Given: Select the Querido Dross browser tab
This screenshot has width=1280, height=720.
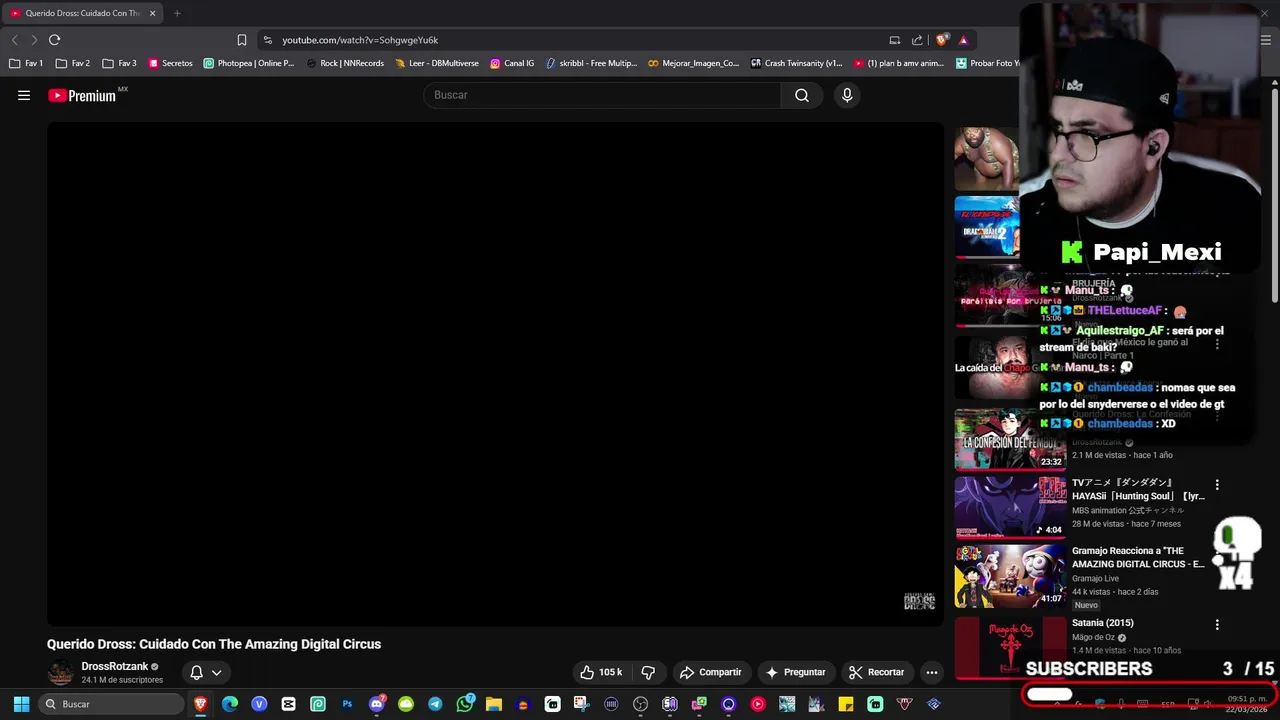Looking at the screenshot, I should click(84, 13).
